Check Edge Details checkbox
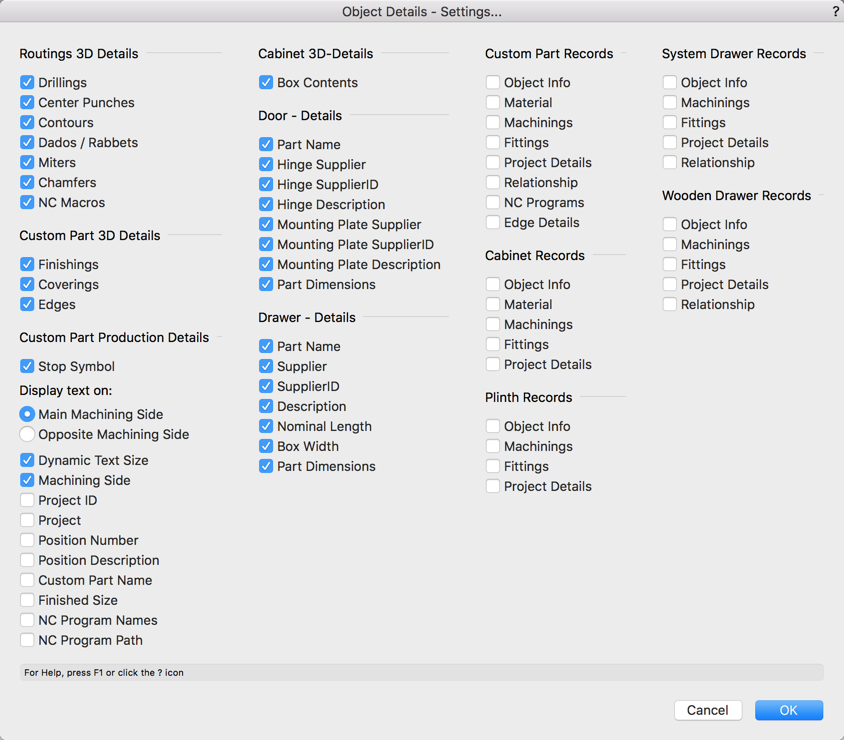Screen dimensions: 844x740 pos(493,222)
